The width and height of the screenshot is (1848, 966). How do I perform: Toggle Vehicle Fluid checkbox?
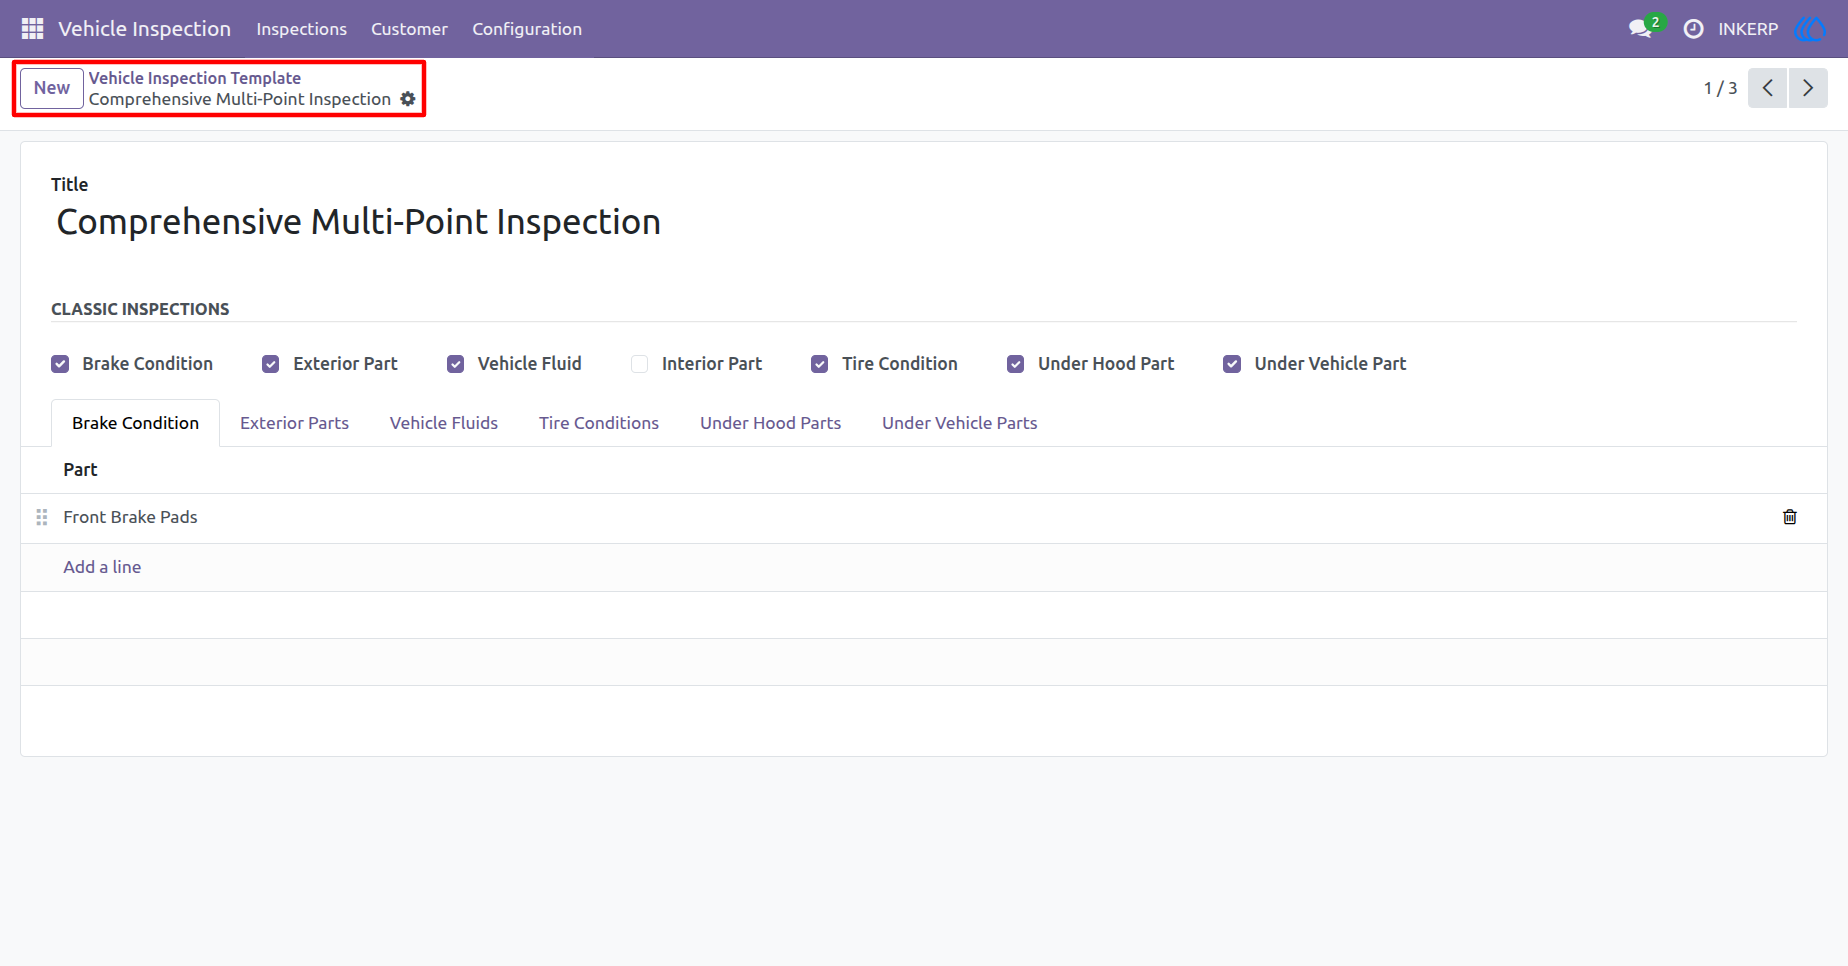[455, 364]
